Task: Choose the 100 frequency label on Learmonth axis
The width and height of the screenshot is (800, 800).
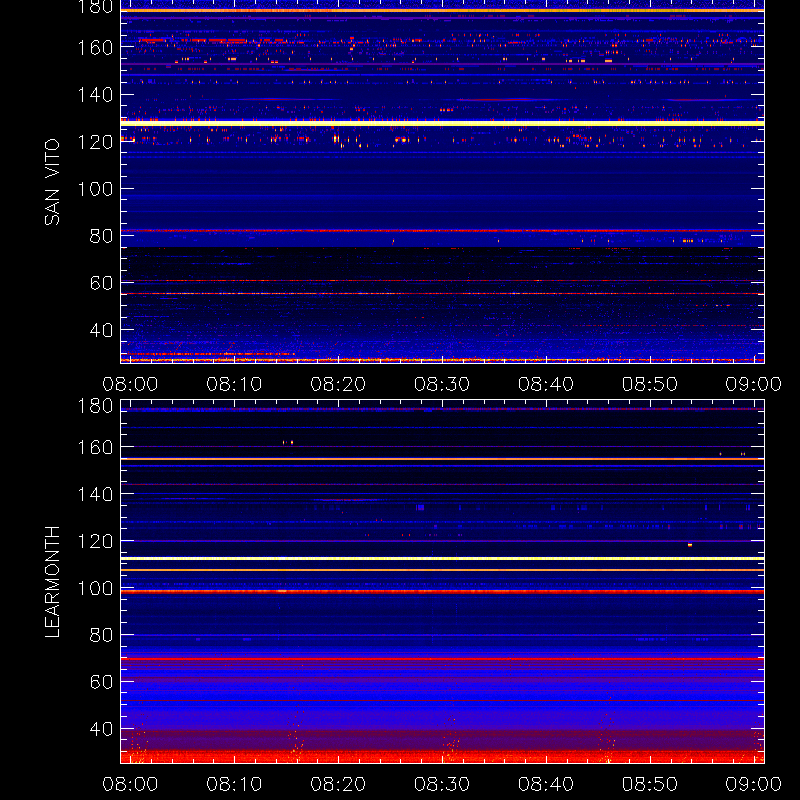Action: point(95,589)
